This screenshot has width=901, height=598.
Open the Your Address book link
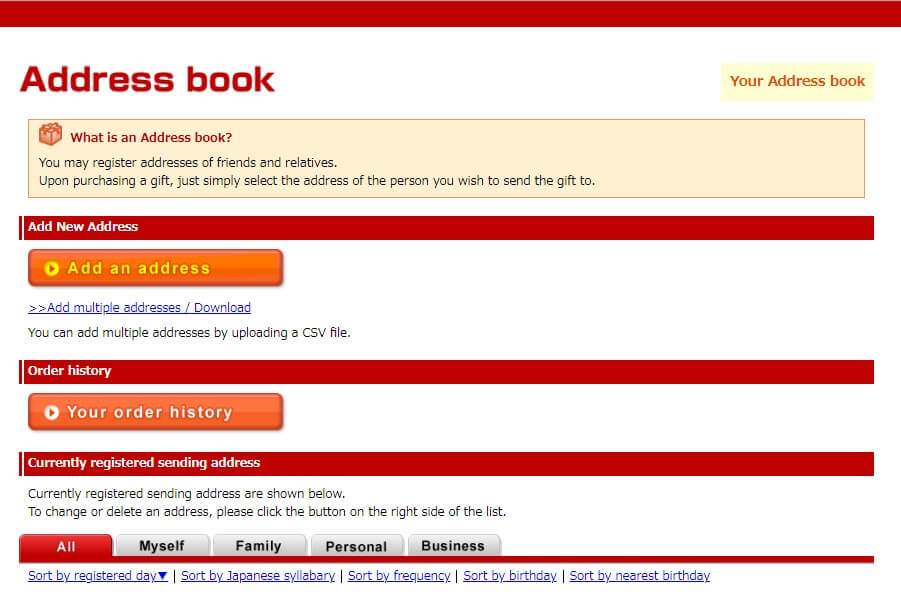pyautogui.click(x=797, y=81)
